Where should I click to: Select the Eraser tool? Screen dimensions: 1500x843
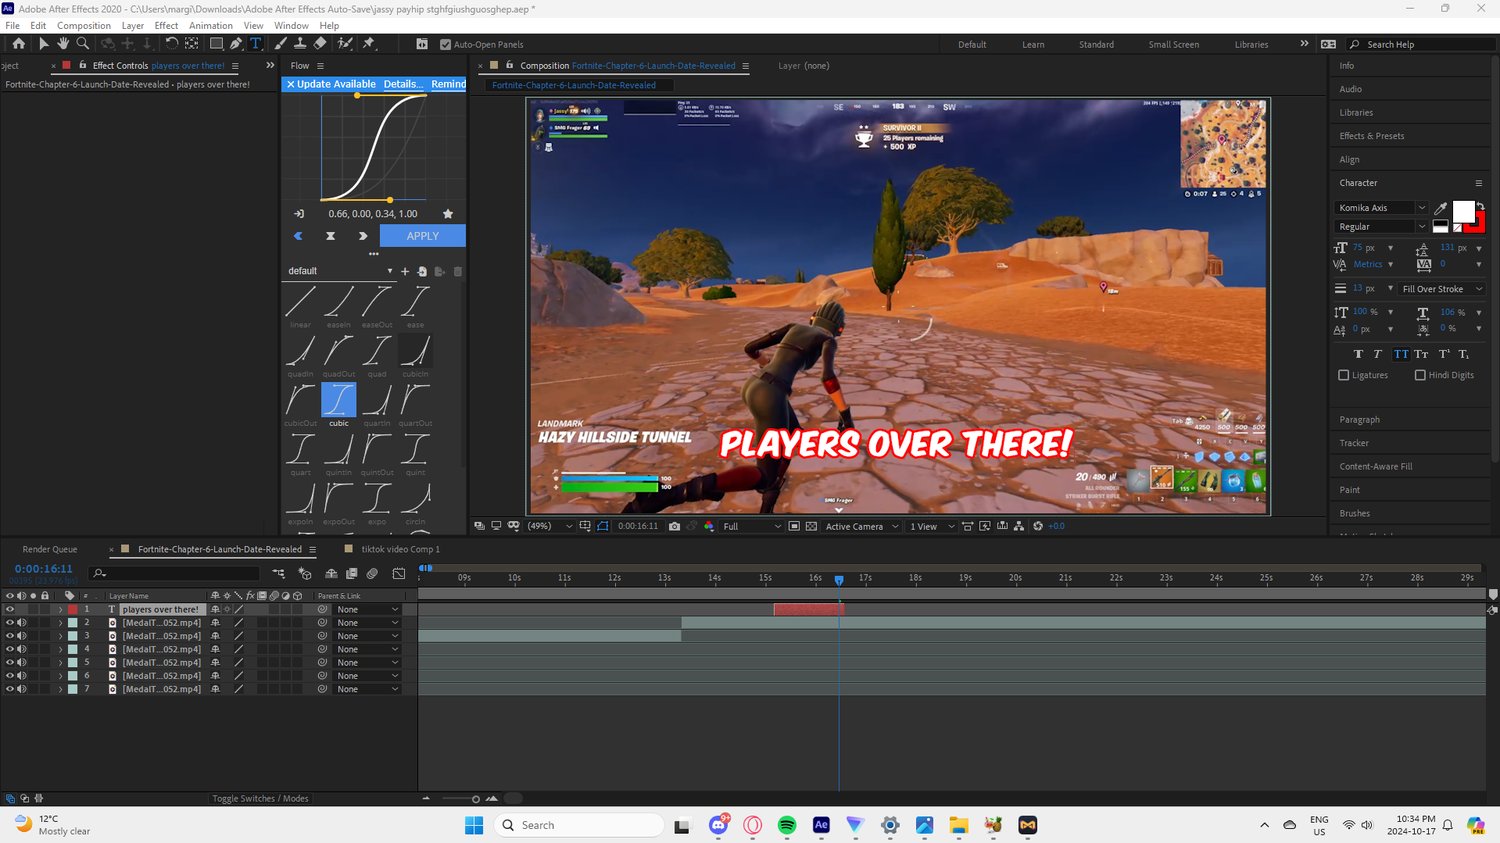click(x=320, y=44)
